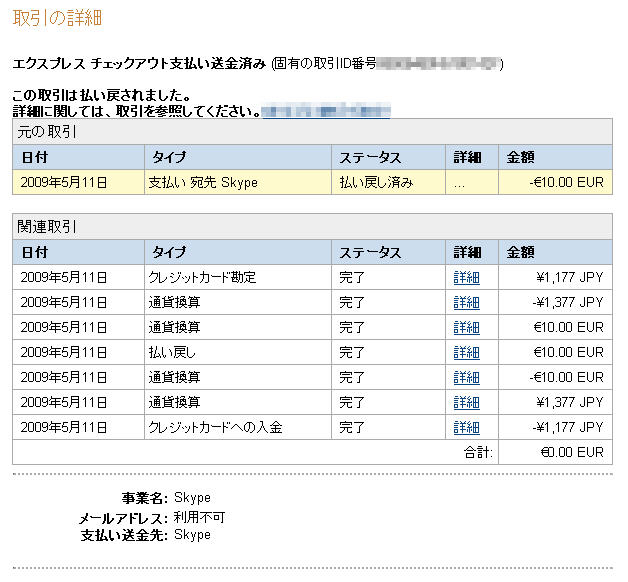Open 詳細 link for クレジットカード勘定 row
The image size is (628, 582).
click(466, 278)
